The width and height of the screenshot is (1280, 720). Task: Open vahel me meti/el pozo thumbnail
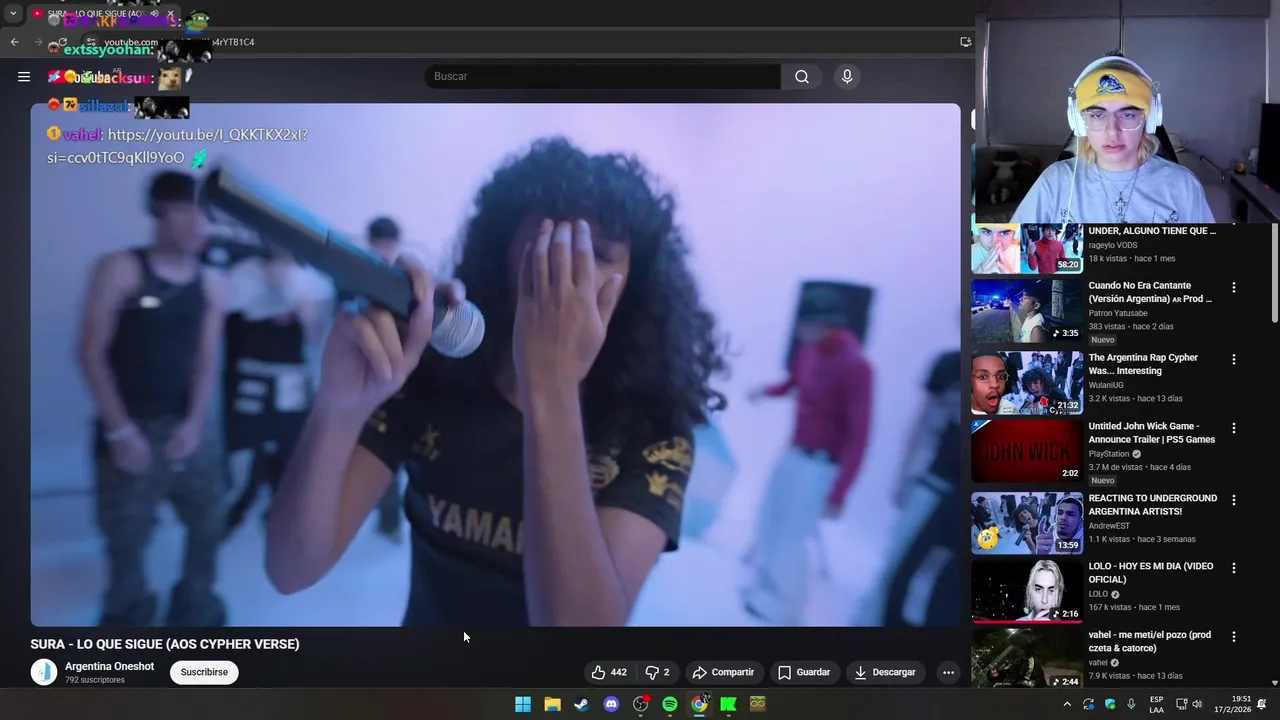(1027, 658)
